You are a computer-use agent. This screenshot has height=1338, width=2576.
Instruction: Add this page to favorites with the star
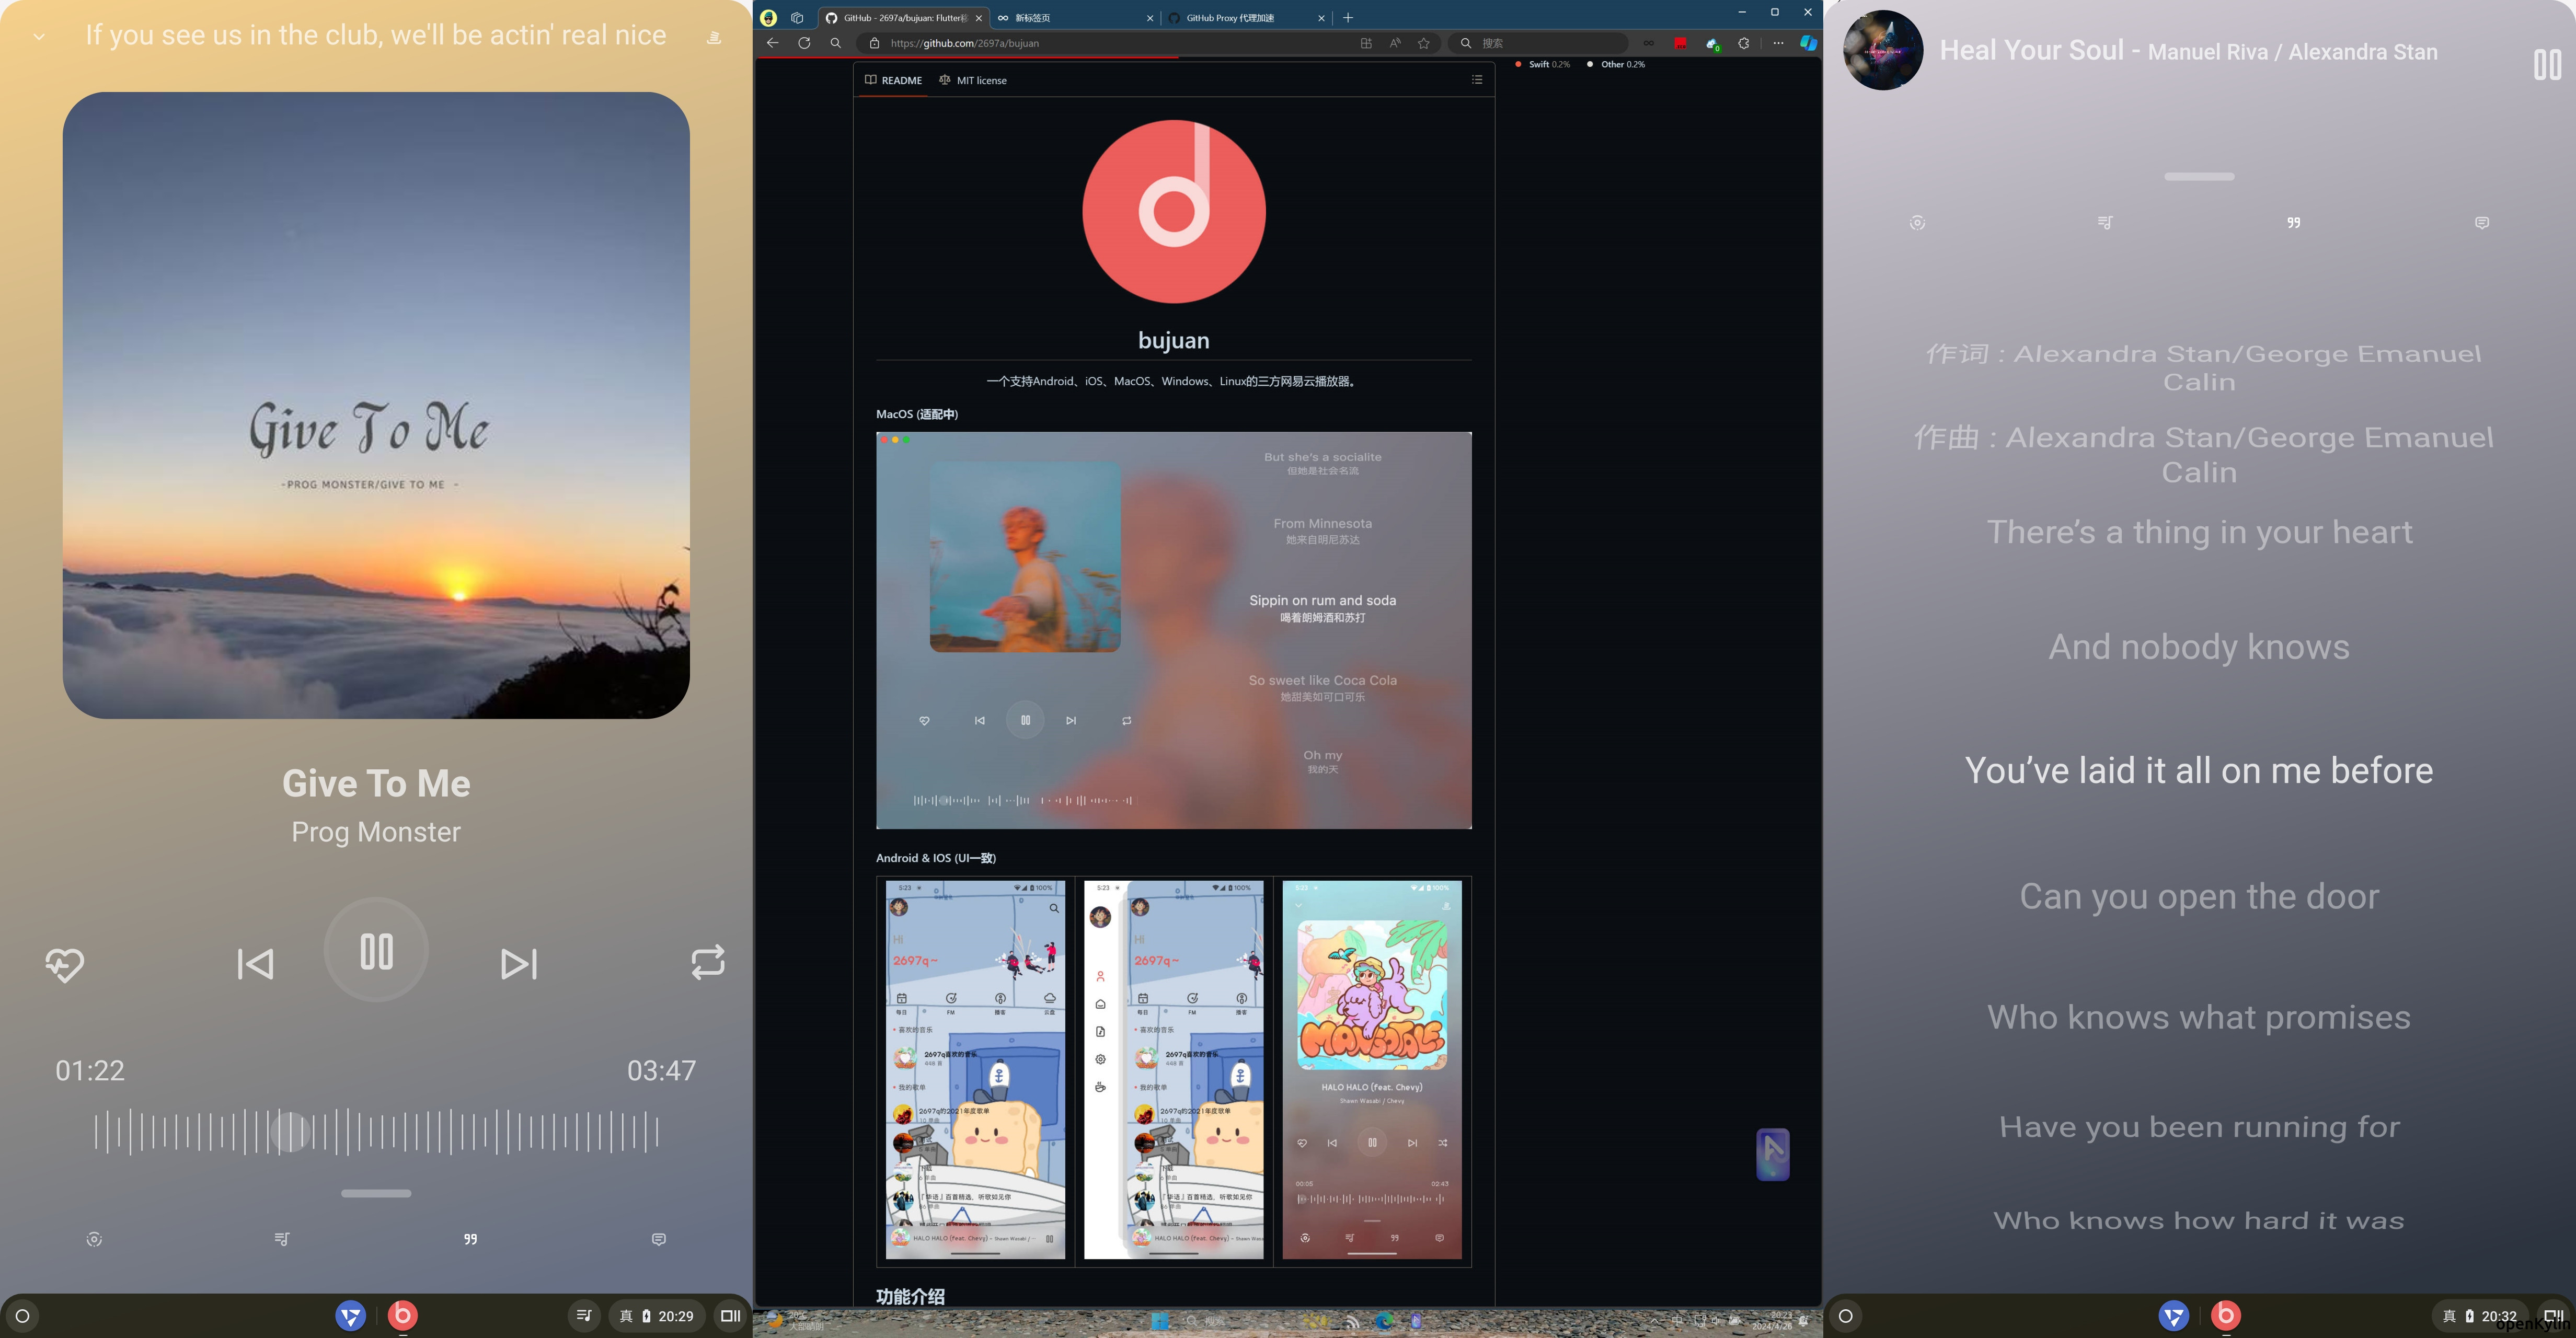coord(1424,43)
